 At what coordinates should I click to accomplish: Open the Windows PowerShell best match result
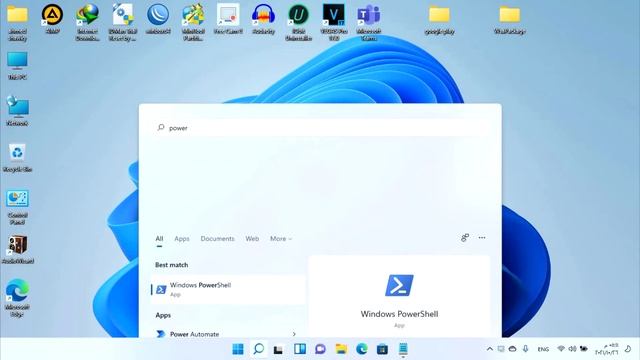[x=228, y=289]
